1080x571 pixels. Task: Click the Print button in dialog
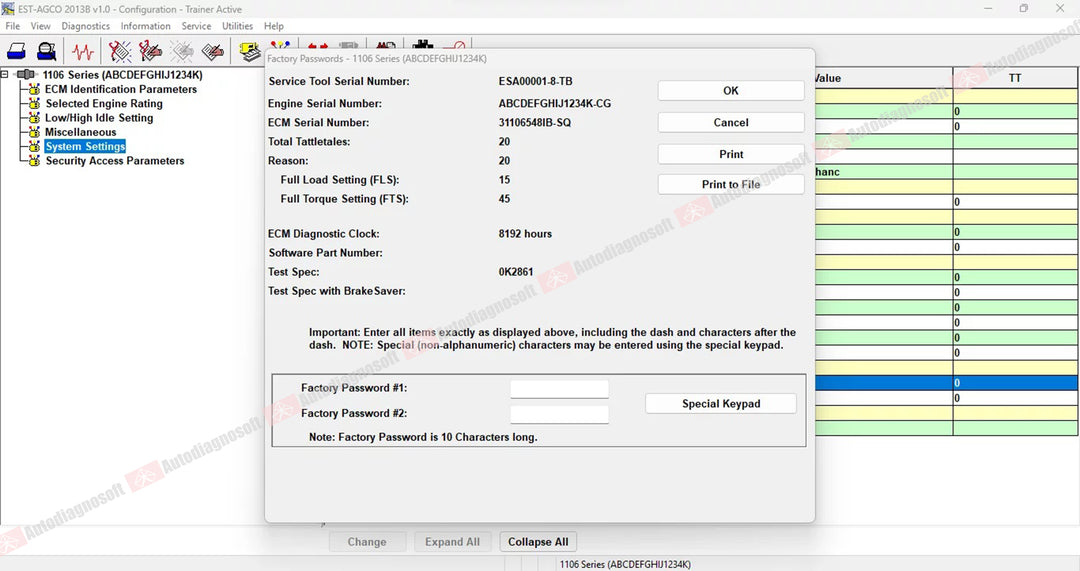click(731, 154)
